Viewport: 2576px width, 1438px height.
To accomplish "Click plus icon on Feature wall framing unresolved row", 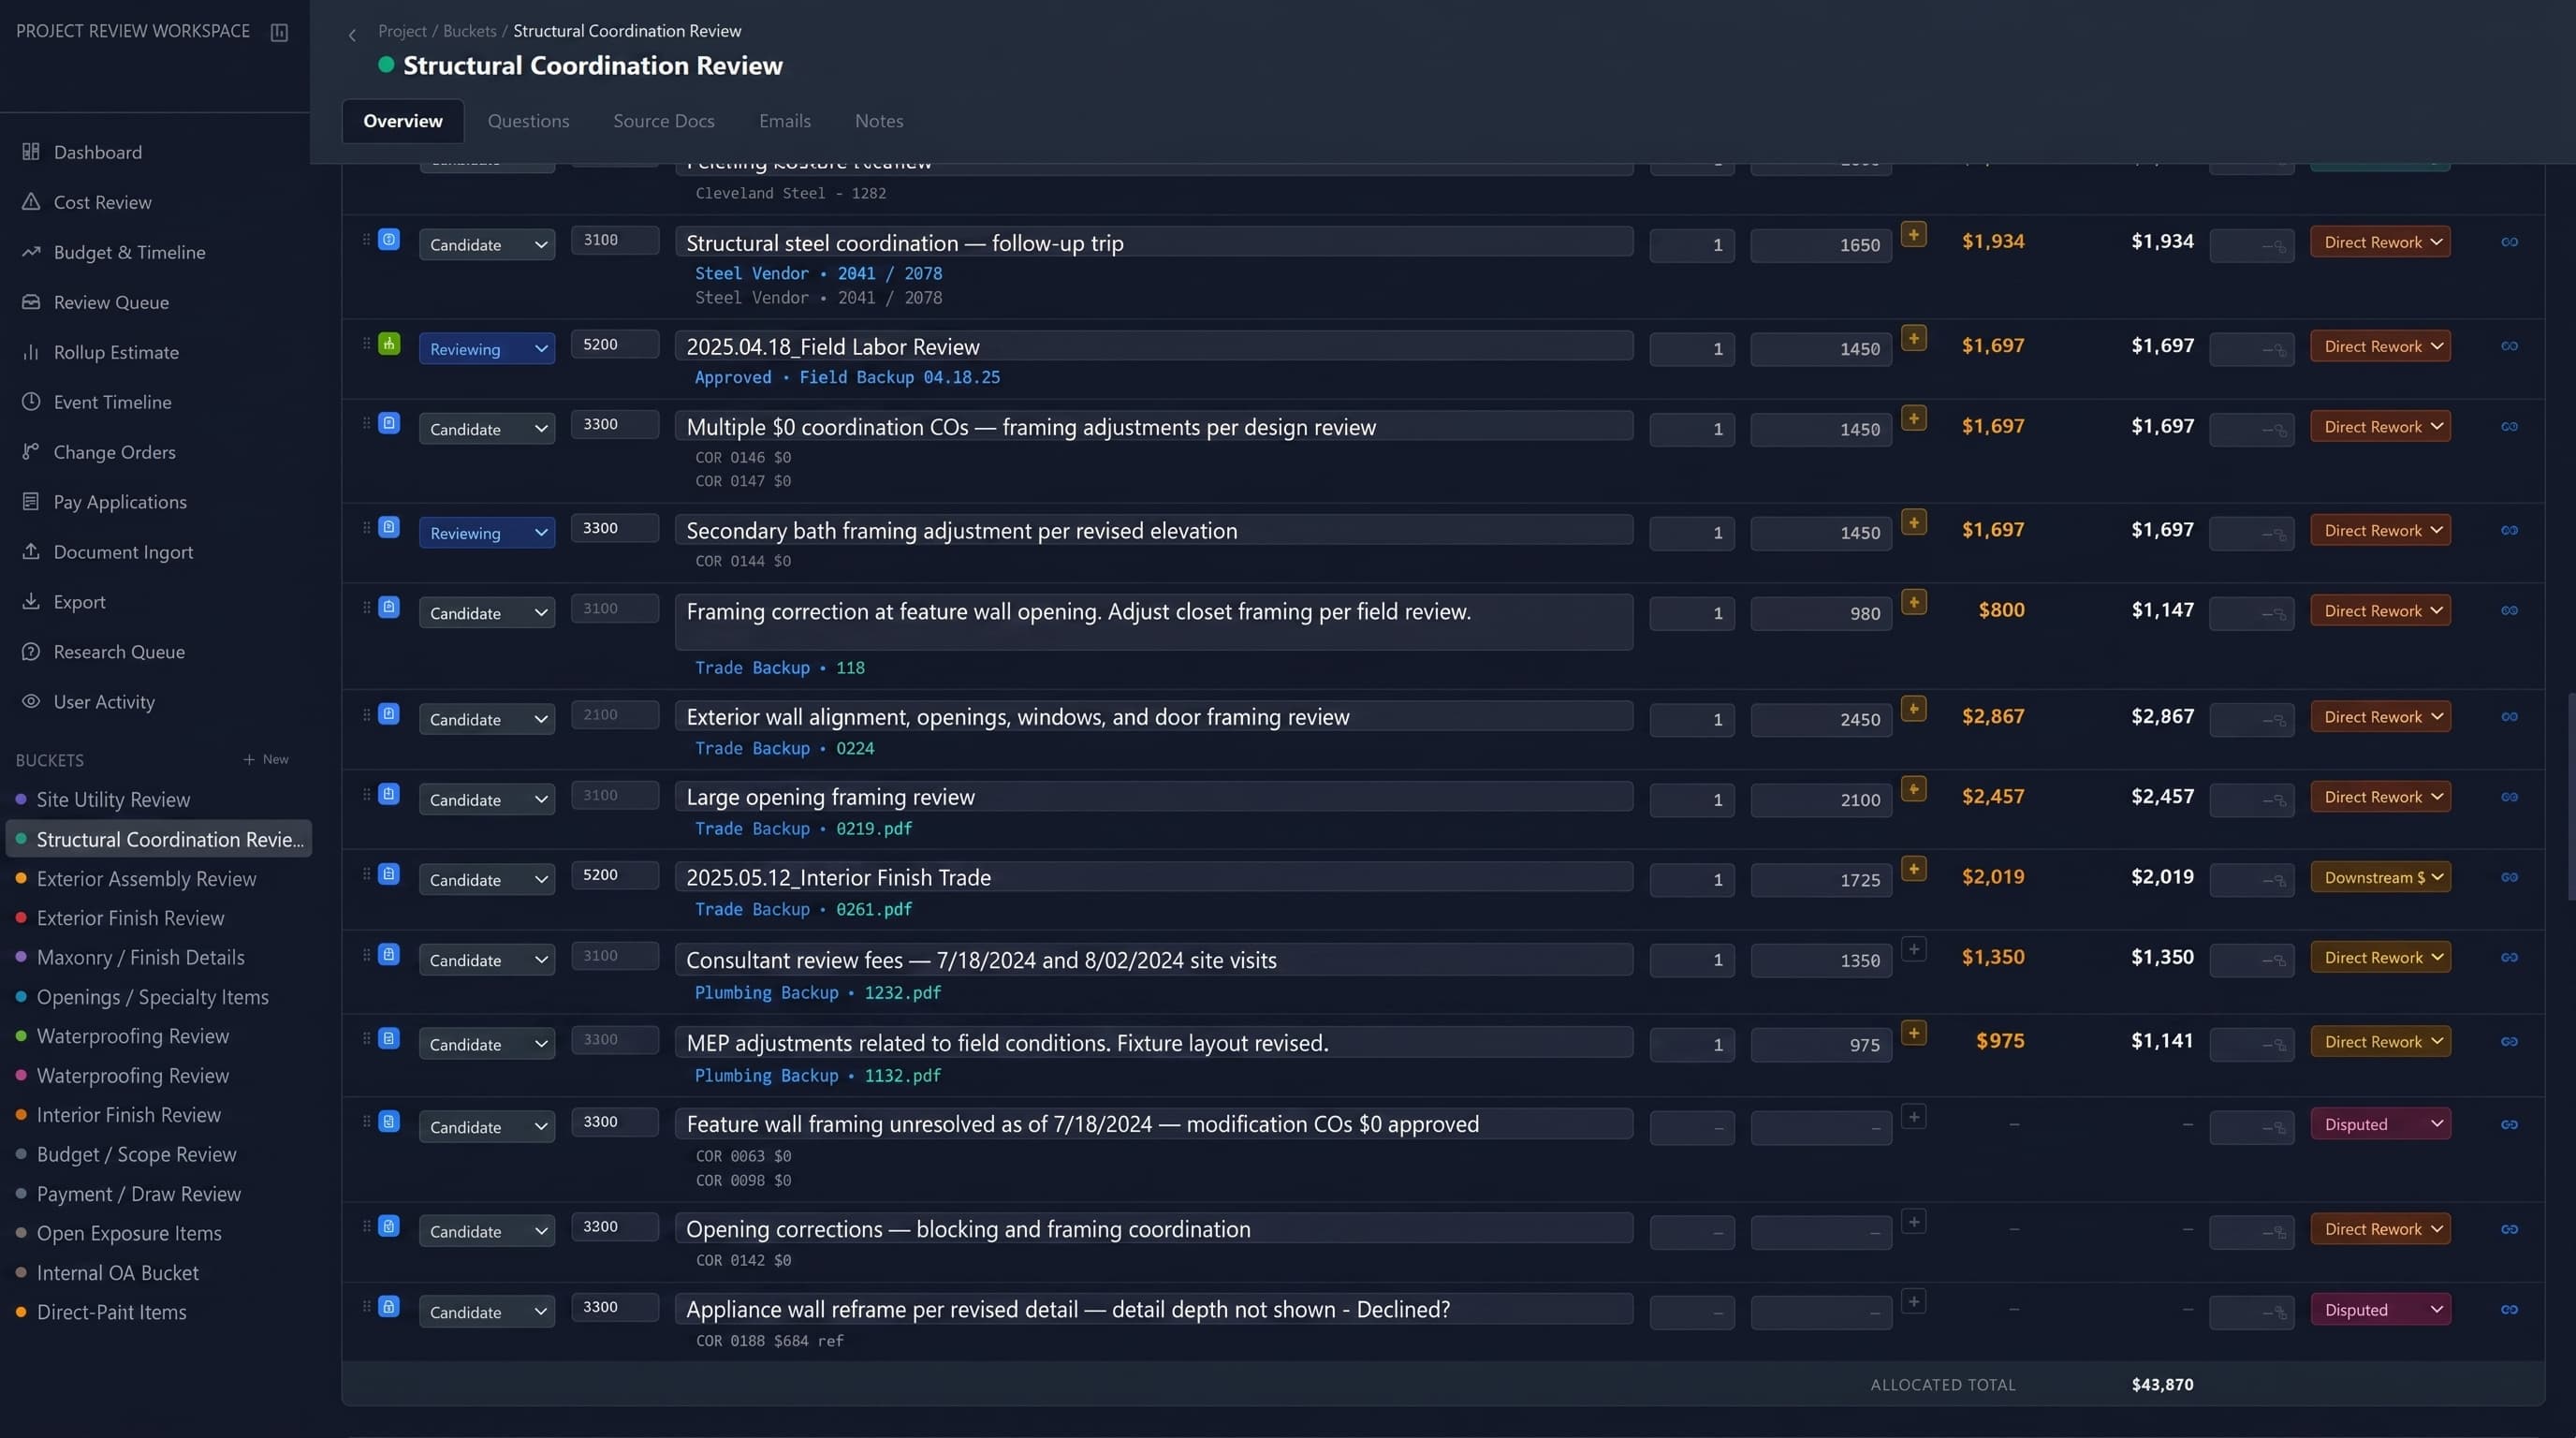I will pos(1913,1117).
